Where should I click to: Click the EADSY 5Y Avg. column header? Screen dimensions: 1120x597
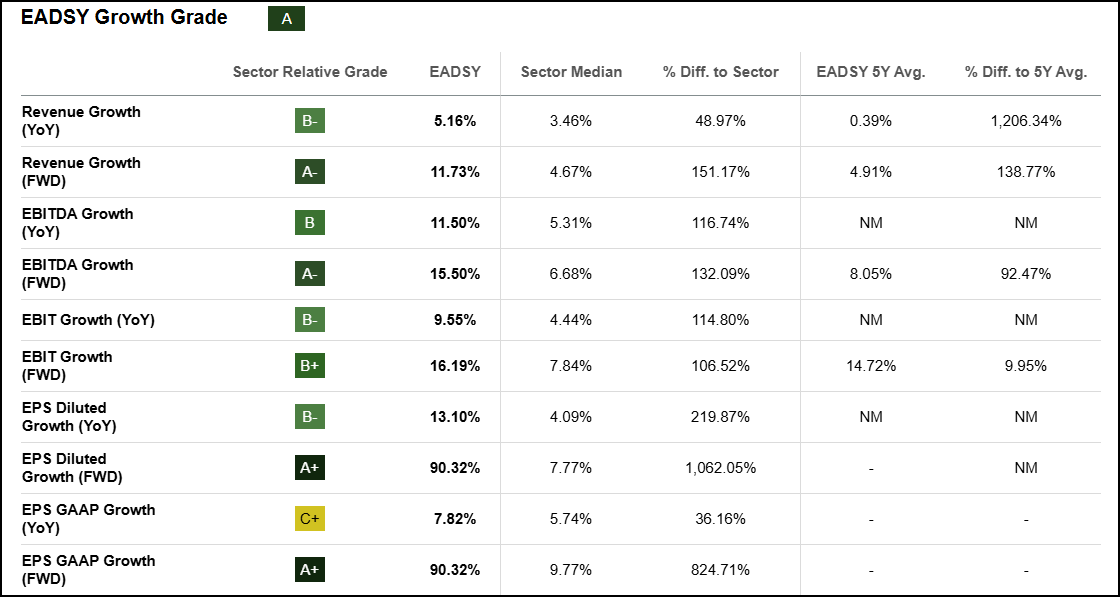[870, 72]
